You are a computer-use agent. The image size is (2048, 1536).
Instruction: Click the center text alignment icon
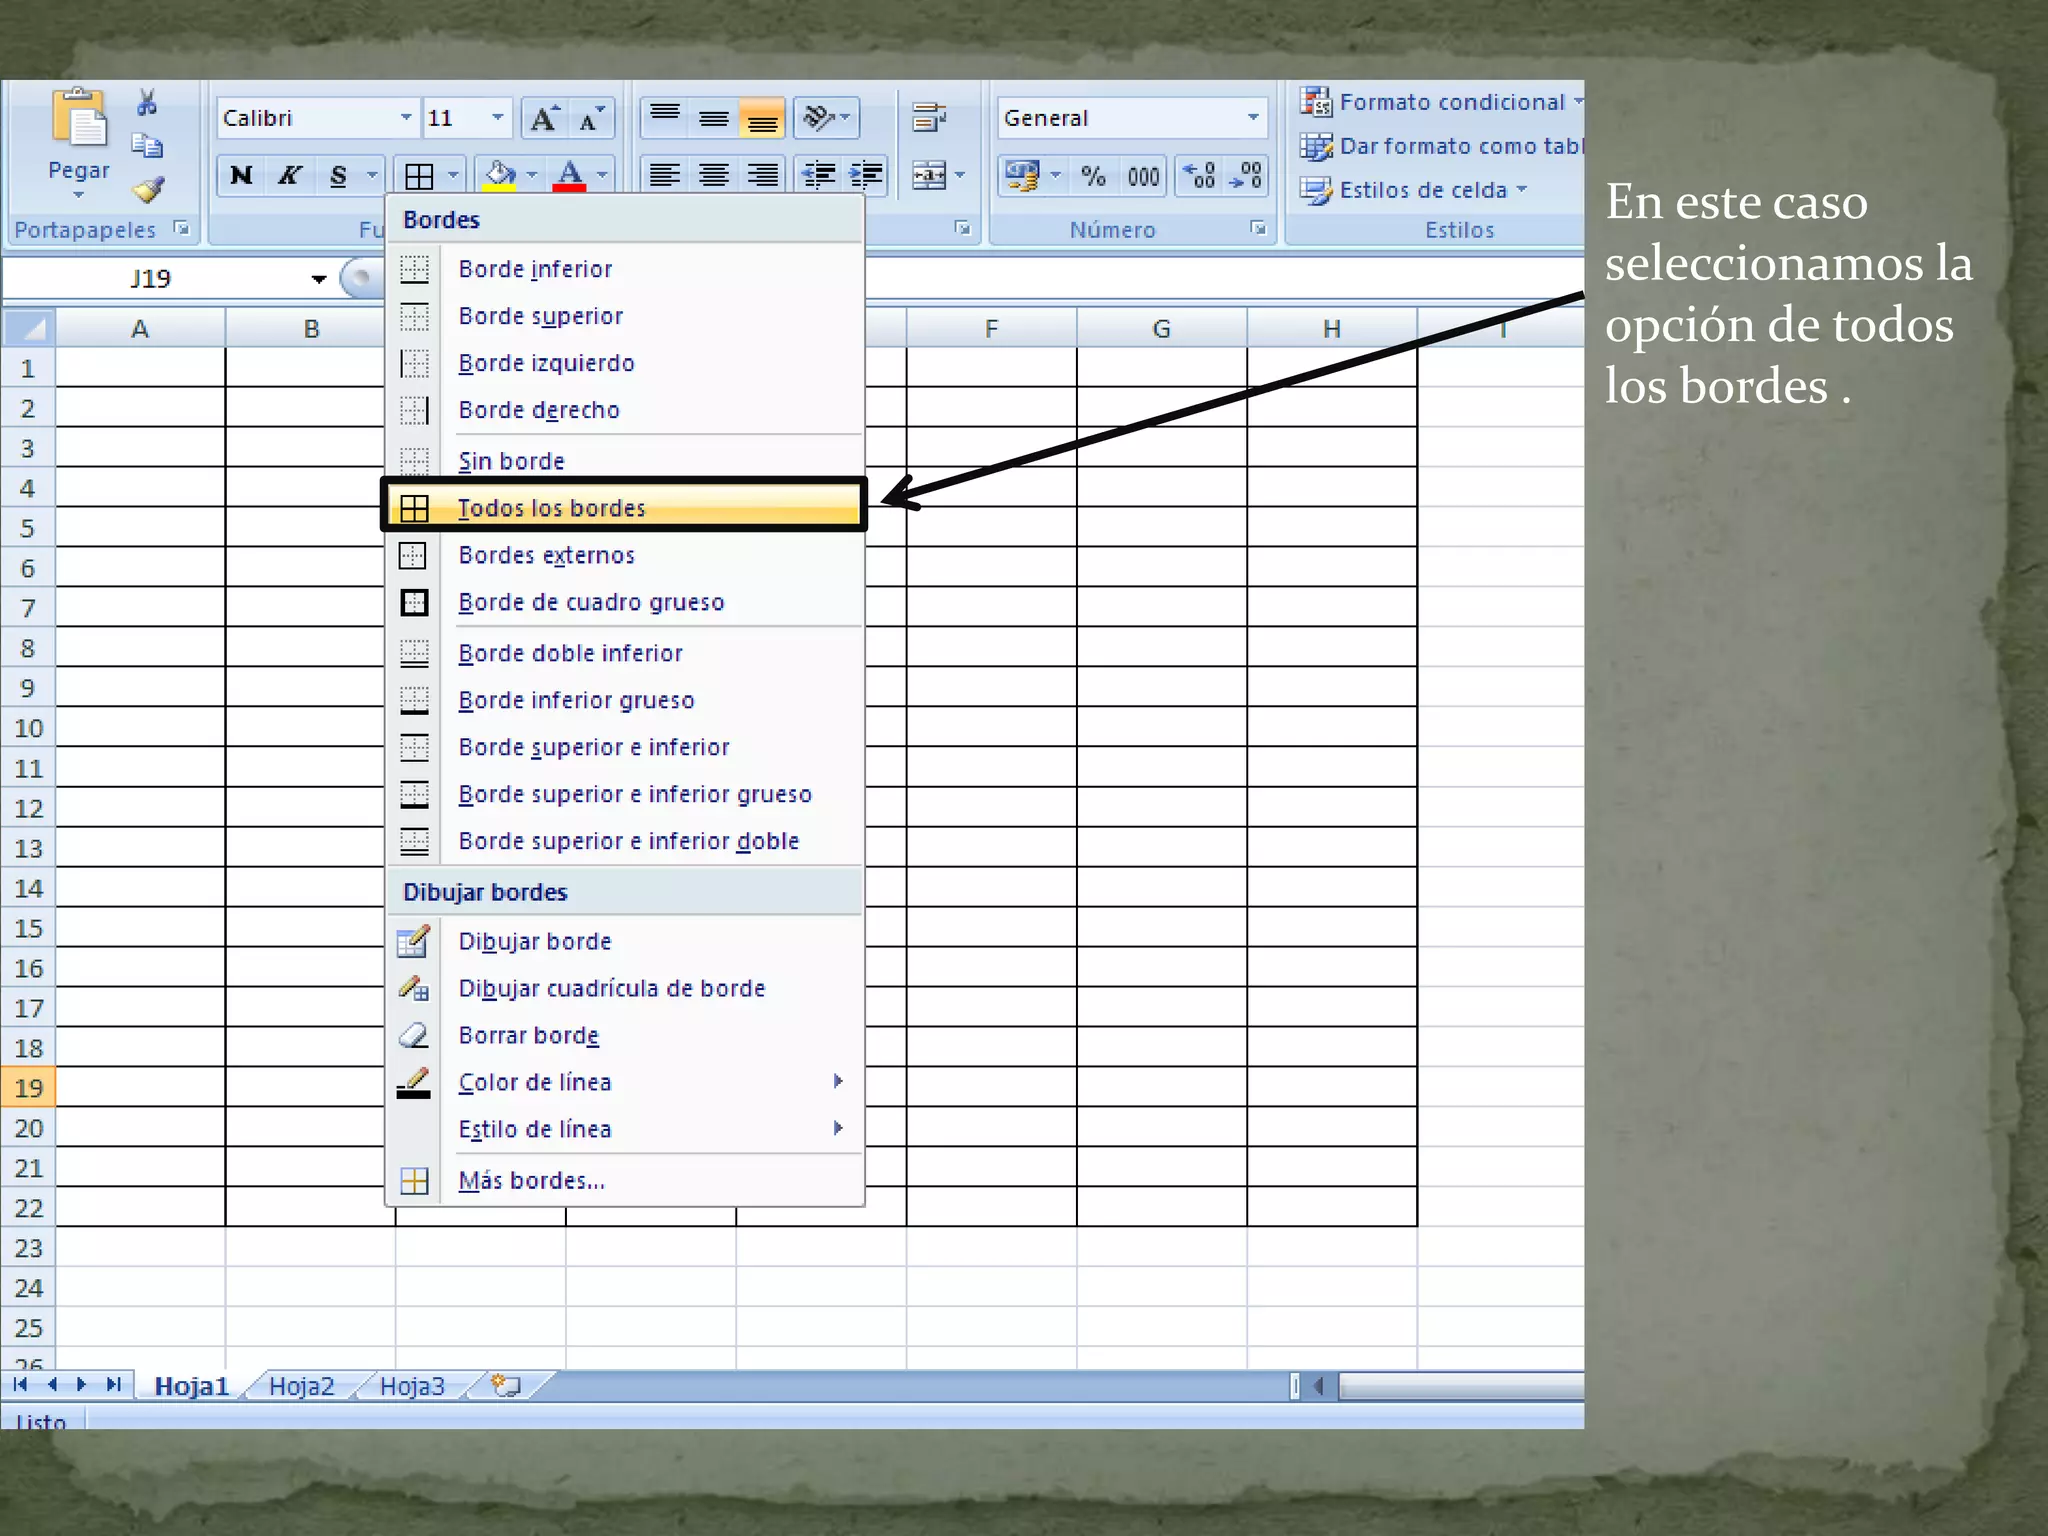tap(714, 176)
